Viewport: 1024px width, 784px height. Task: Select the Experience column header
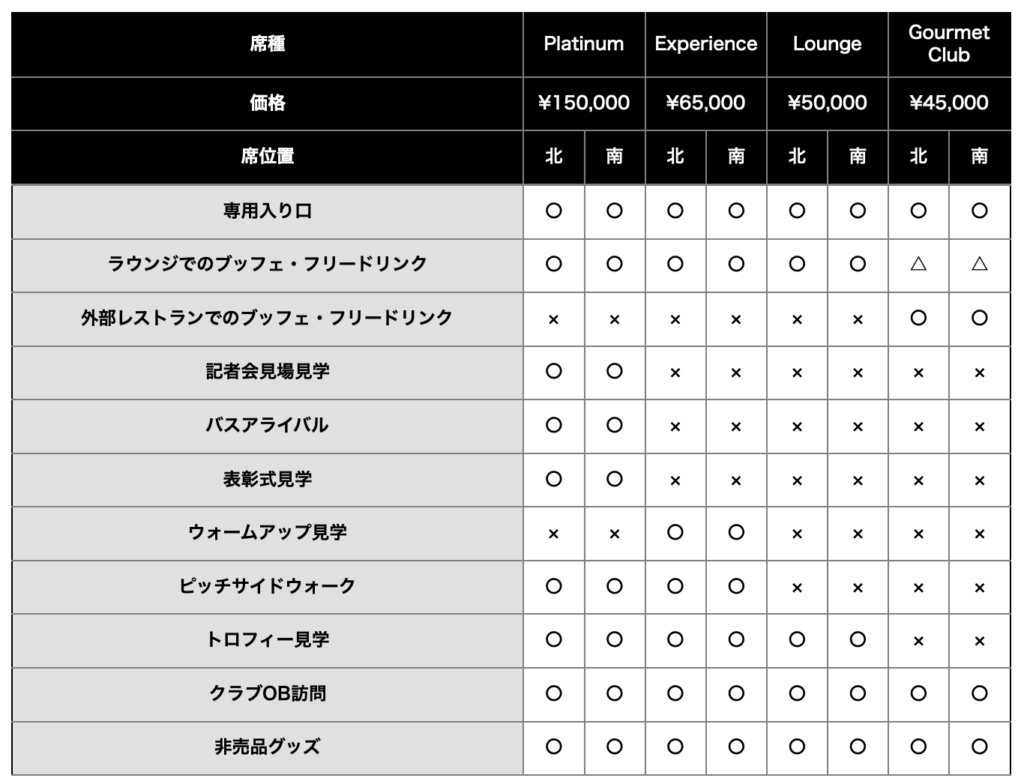[x=706, y=44]
